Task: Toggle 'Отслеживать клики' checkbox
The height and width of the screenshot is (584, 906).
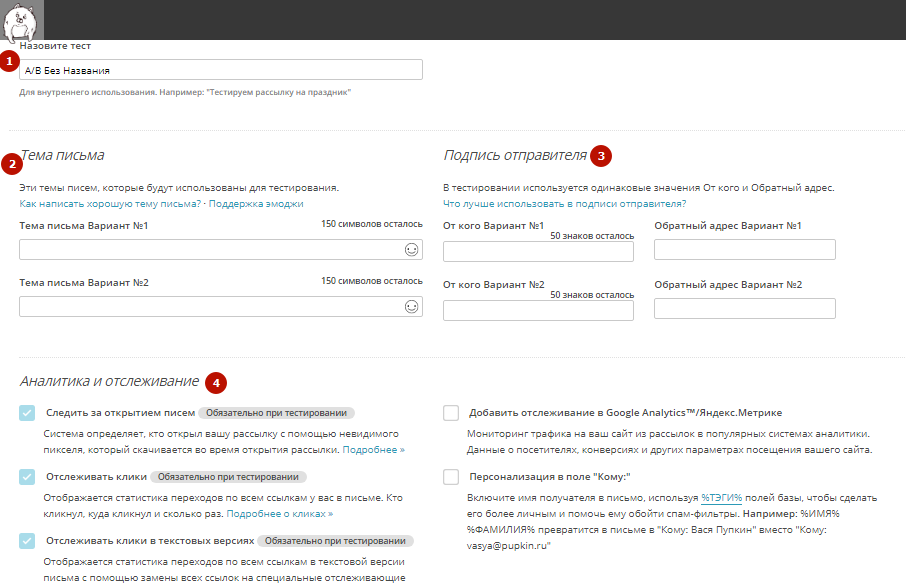Action: coord(27,477)
